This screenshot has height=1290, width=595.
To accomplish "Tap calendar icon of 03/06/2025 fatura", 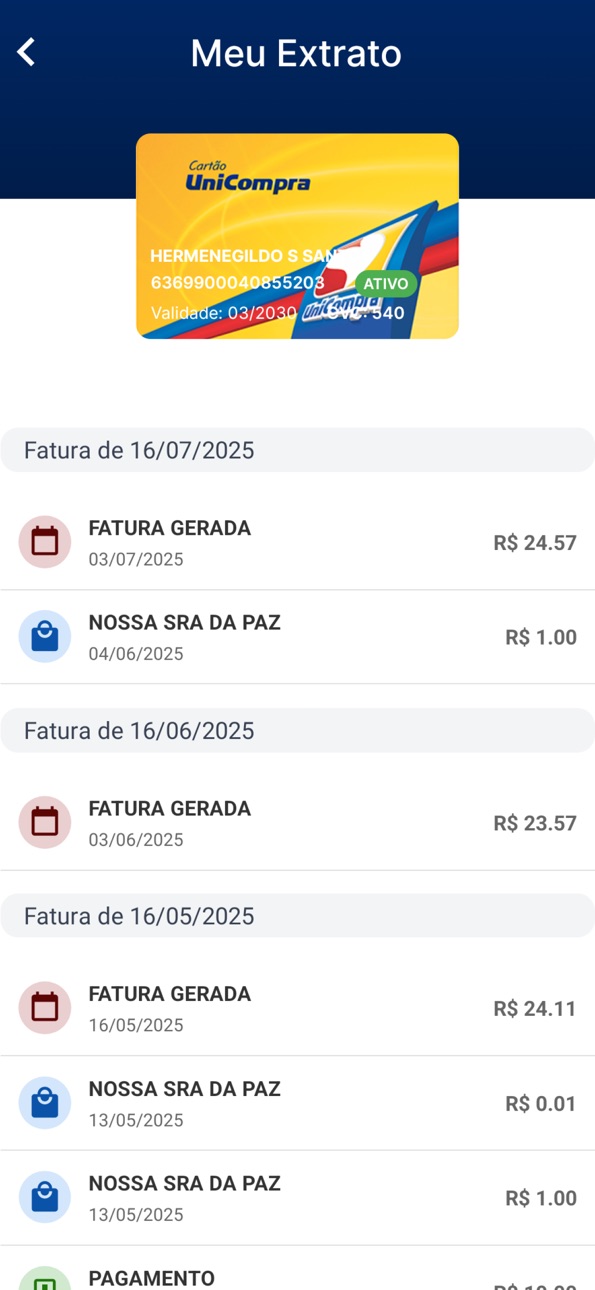I will click(45, 822).
